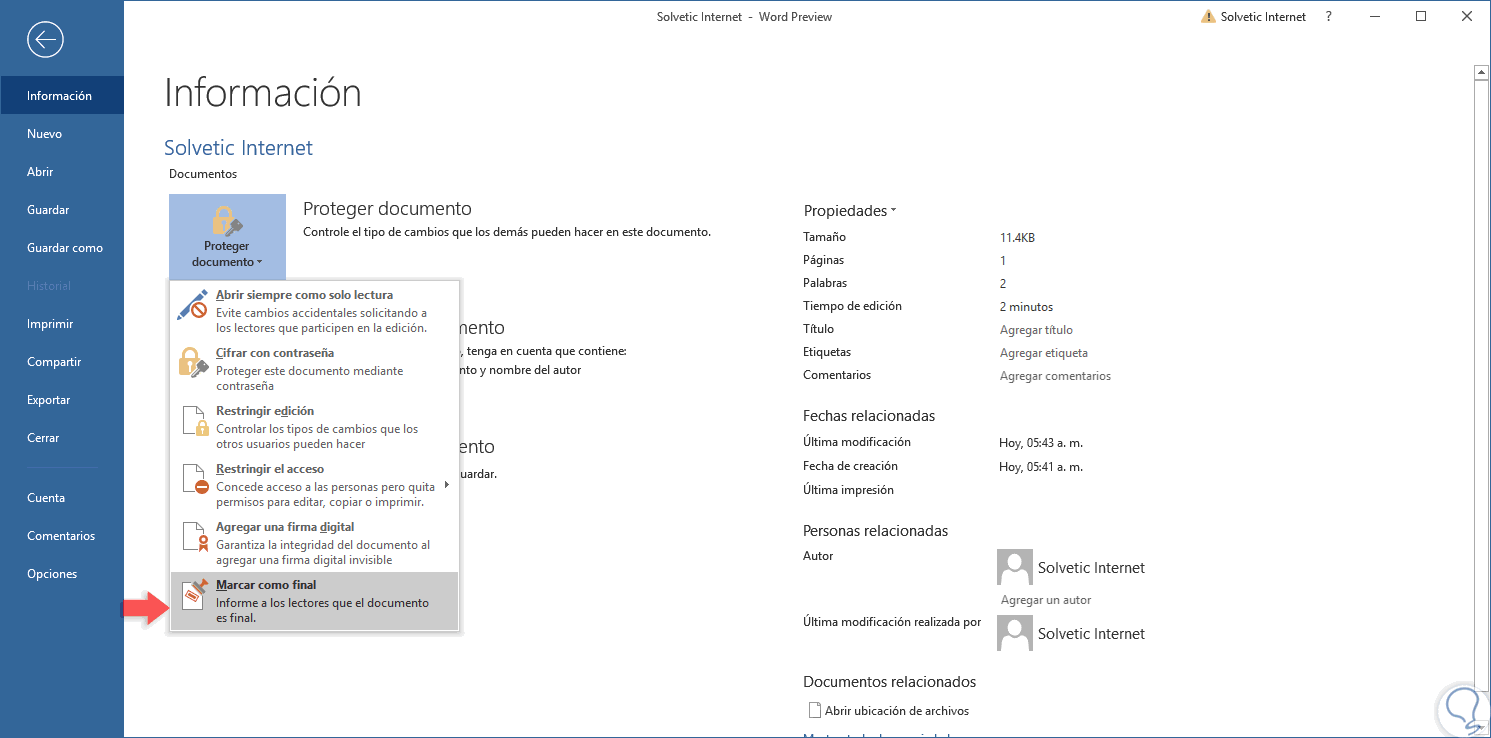Click the Restringir edición document-lock icon

(194, 420)
